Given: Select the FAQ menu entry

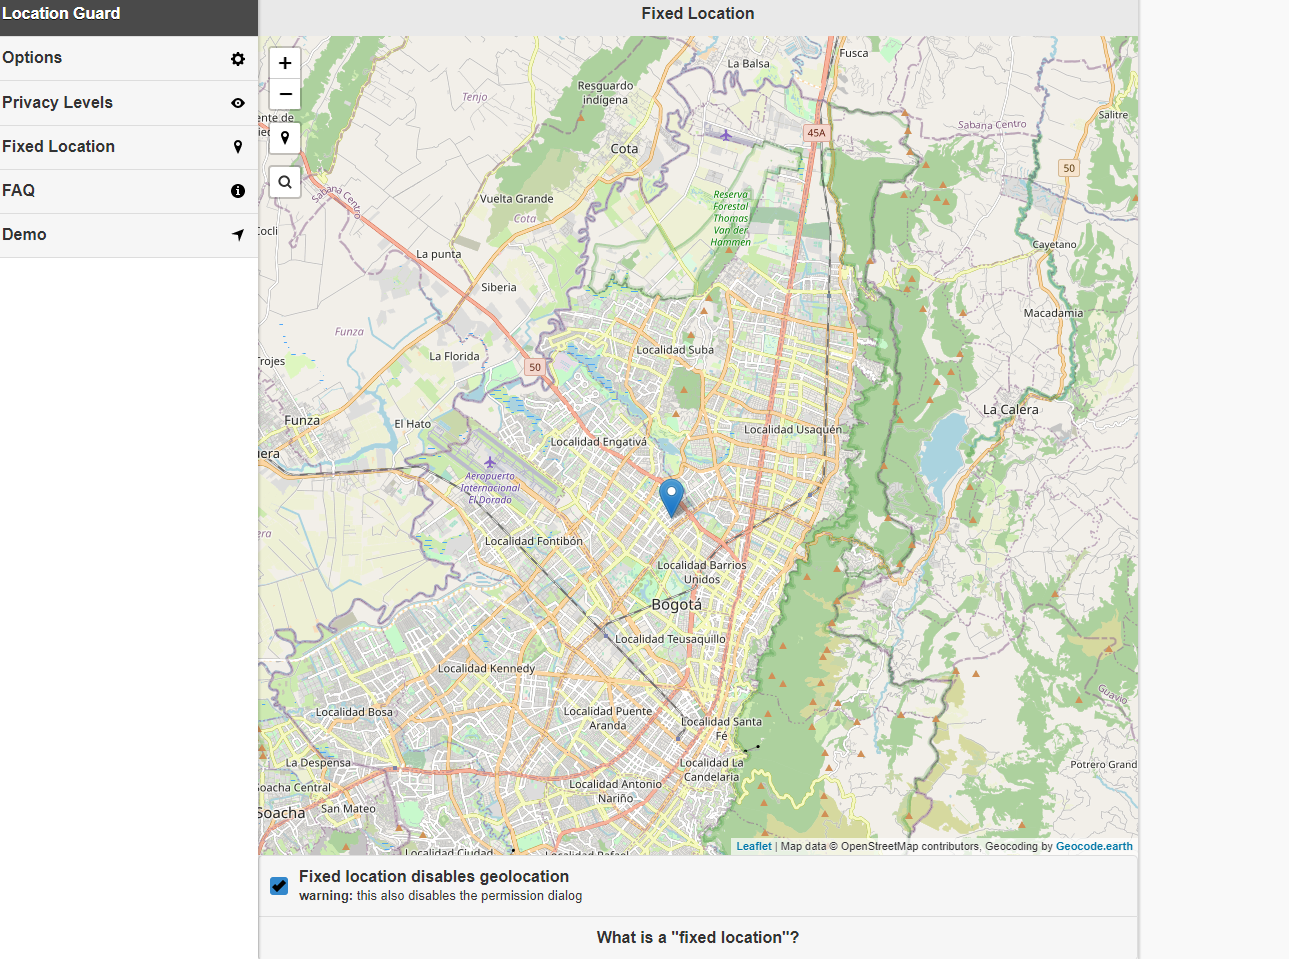Looking at the screenshot, I should (x=129, y=191).
